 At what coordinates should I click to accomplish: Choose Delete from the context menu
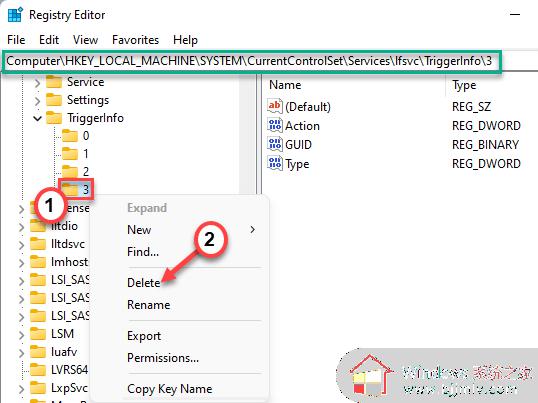pos(143,283)
